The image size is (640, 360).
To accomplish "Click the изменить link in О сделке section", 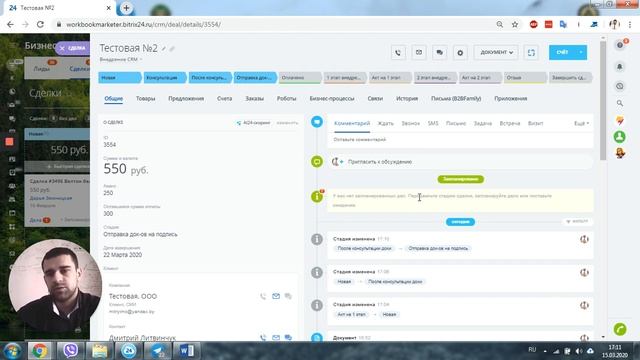I will [287, 123].
